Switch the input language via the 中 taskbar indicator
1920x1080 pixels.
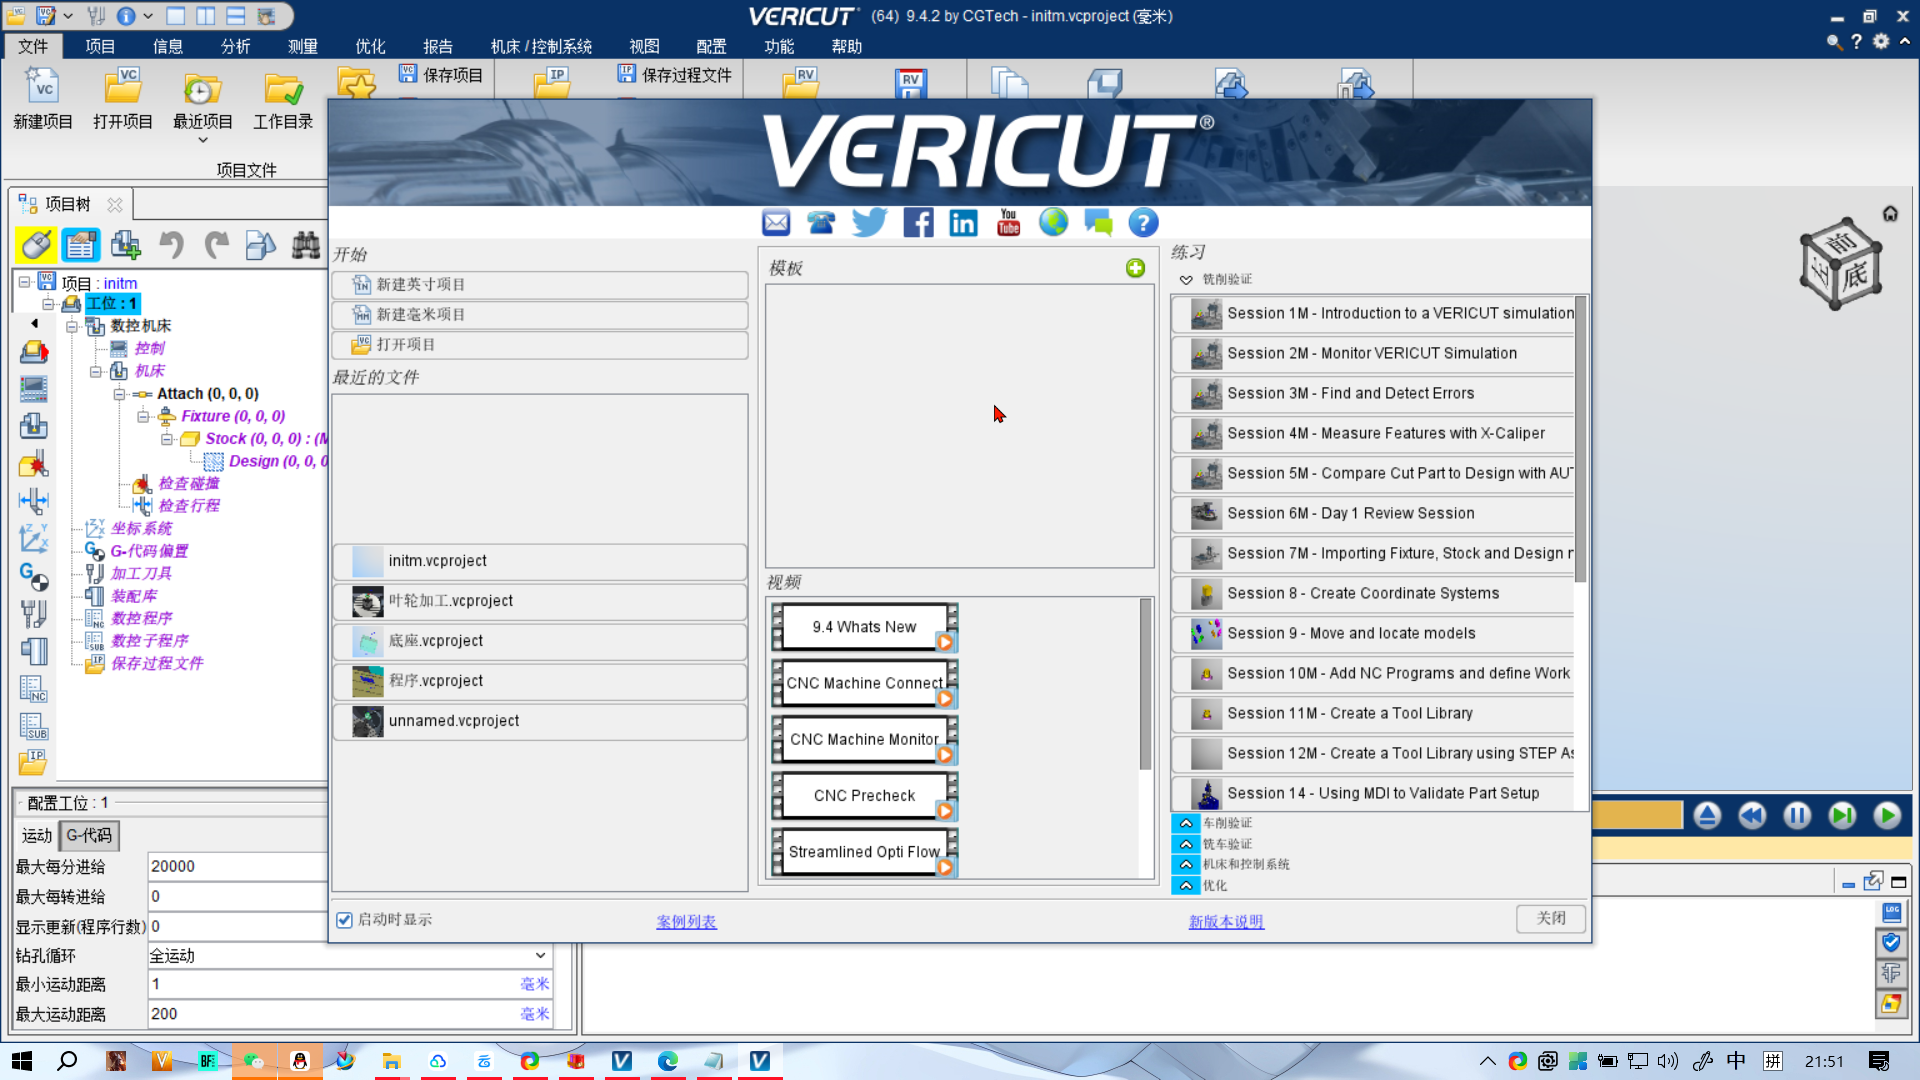coord(1735,1061)
